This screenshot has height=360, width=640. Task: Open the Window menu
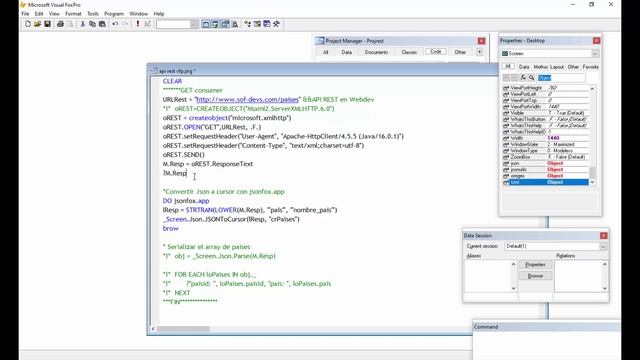click(x=139, y=14)
